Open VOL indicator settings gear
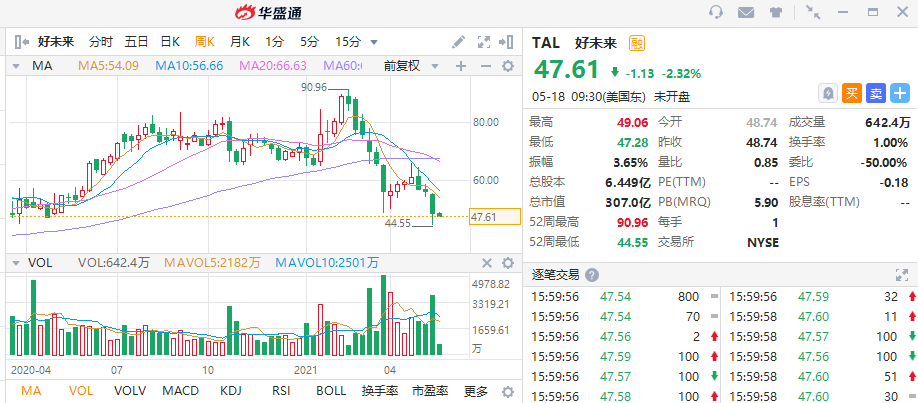Image resolution: width=918 pixels, height=403 pixels. [508, 263]
